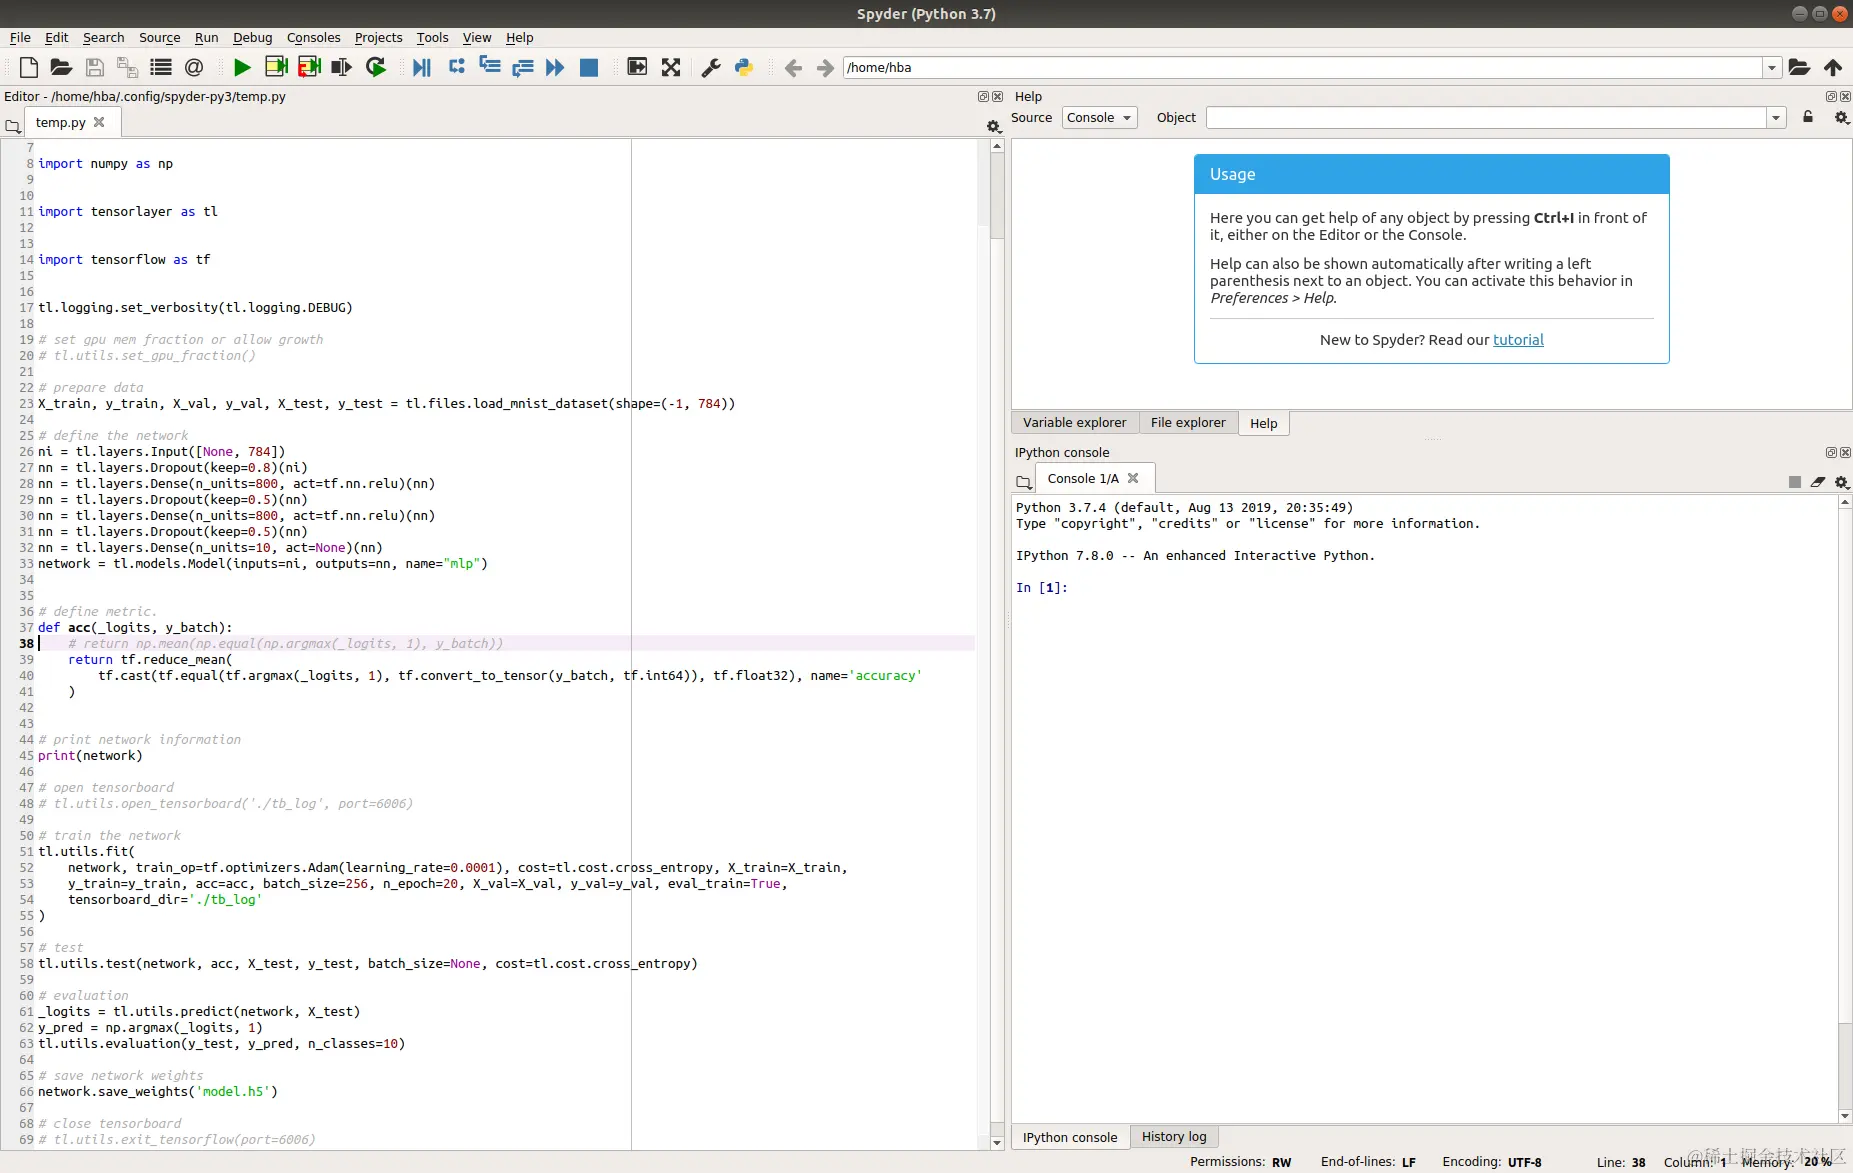Open Preferences with the wrench icon
Image resolution: width=1853 pixels, height=1173 pixels.
coord(711,67)
